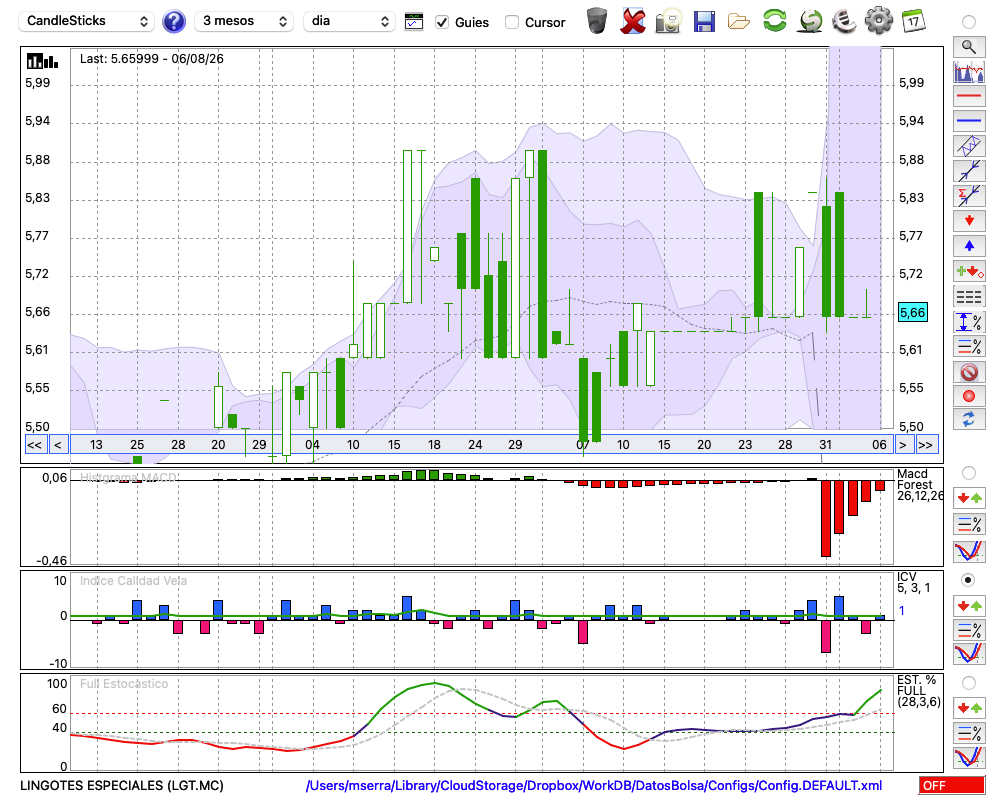
Task: Click the date axis scrollbar track
Action: [481, 445]
